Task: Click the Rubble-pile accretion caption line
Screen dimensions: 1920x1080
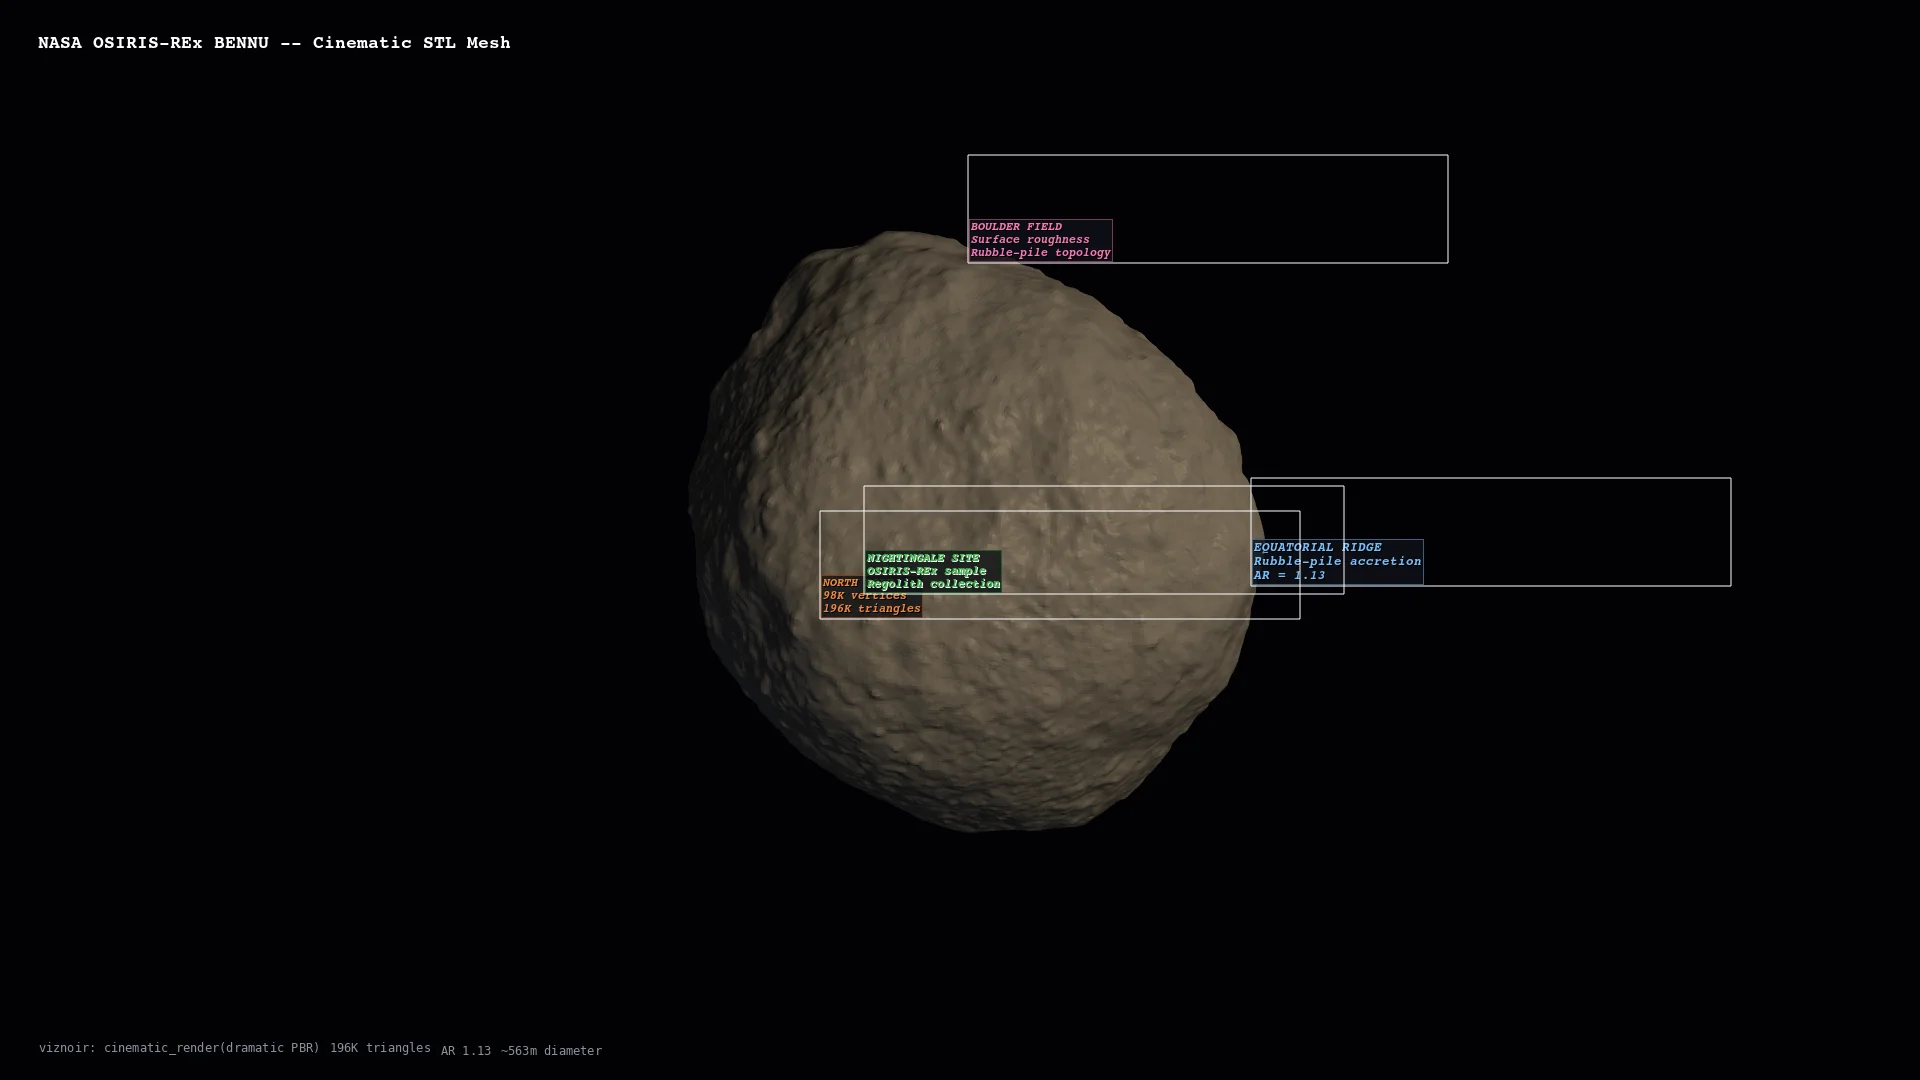Action: point(1337,561)
